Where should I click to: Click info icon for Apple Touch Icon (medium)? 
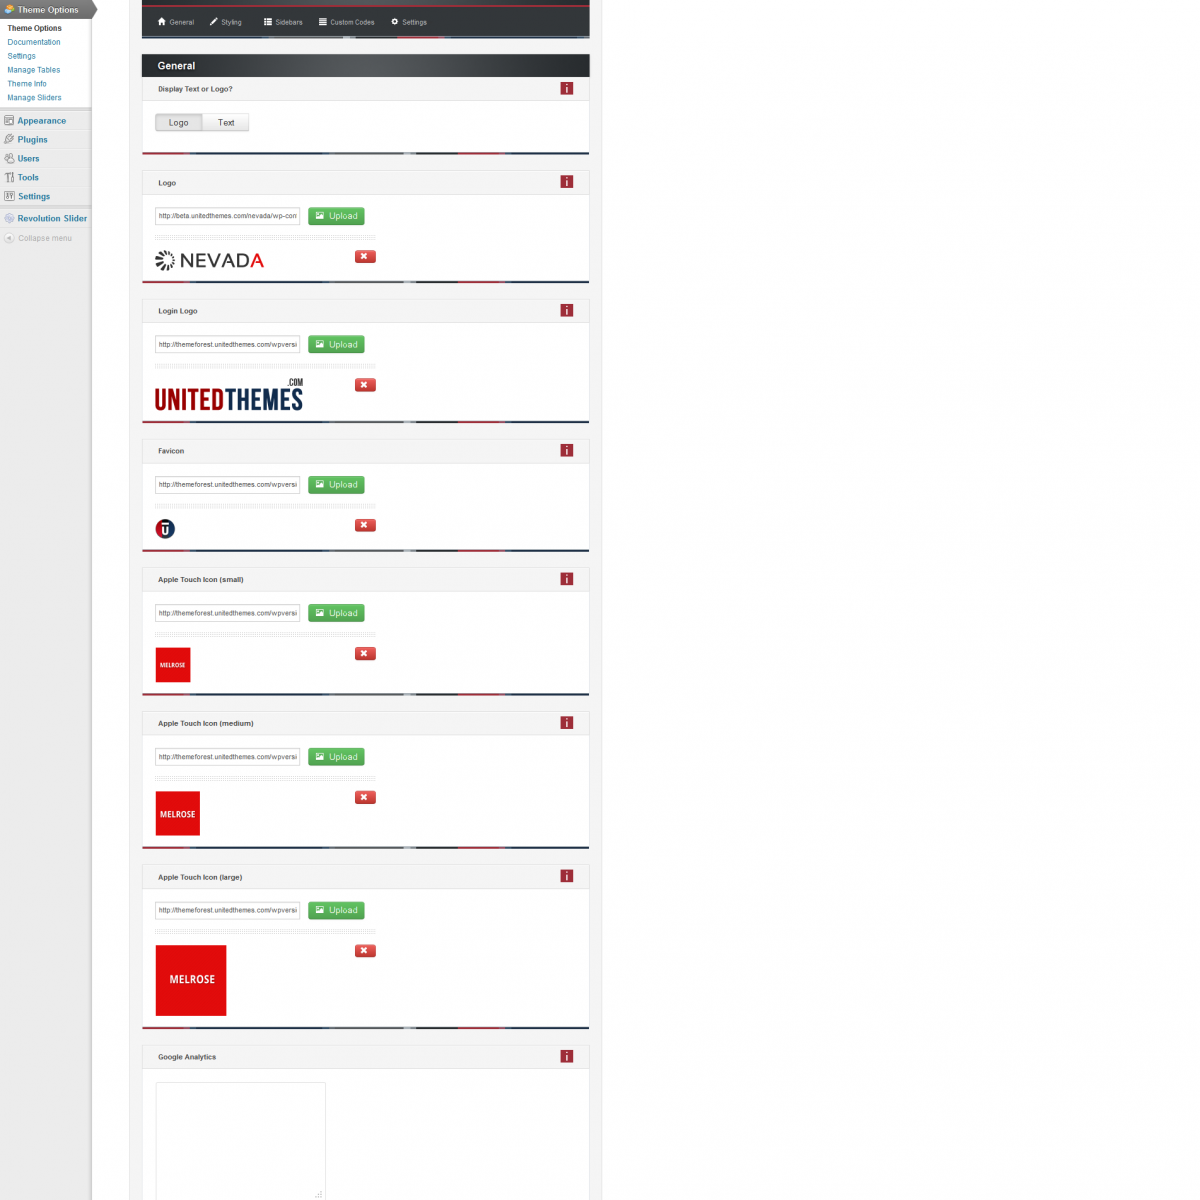[x=566, y=723]
